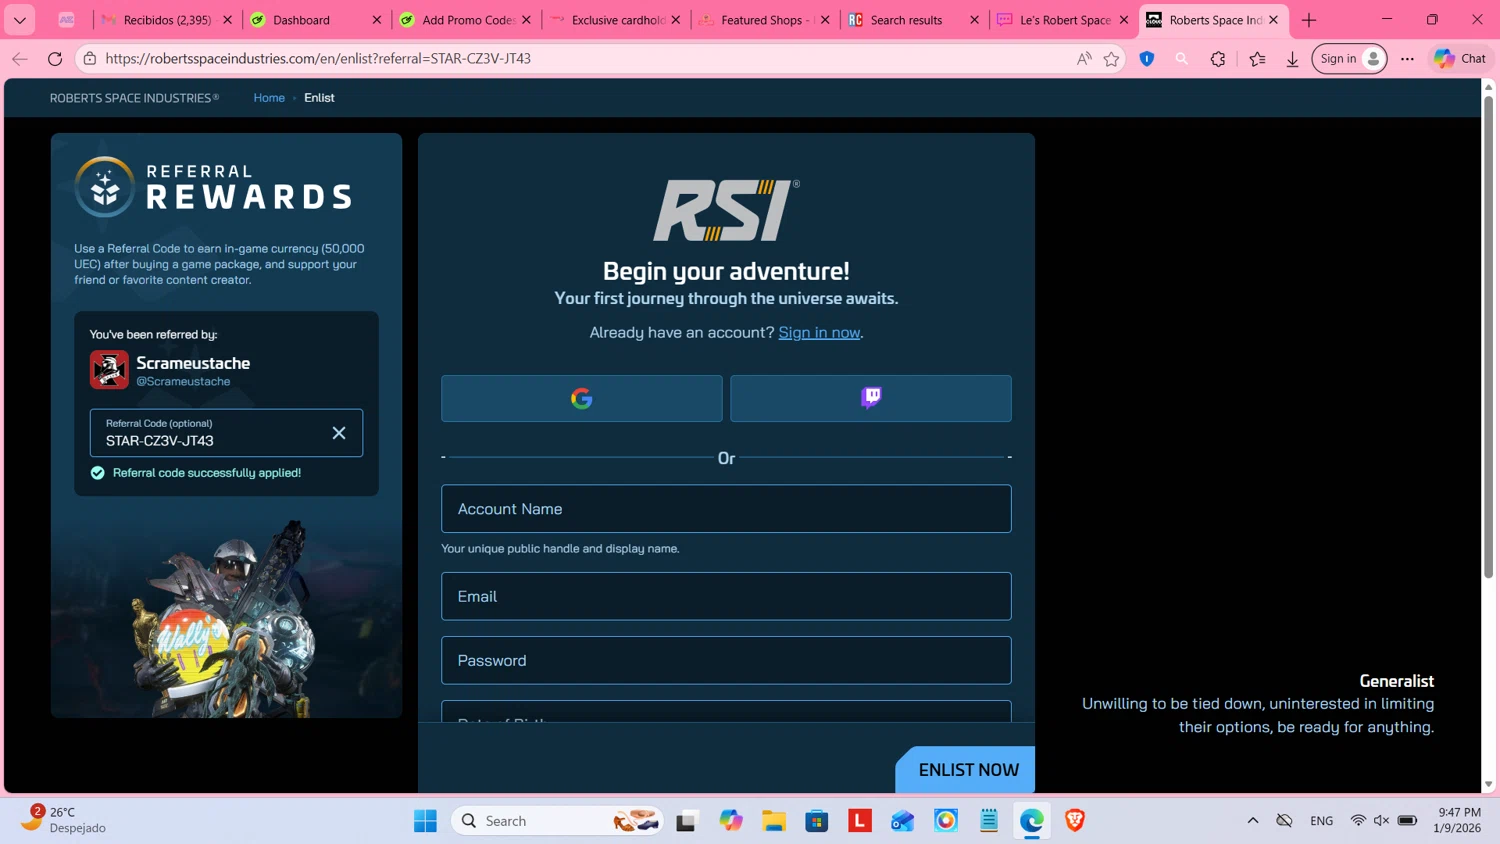Sign in to the browser profile

tap(1349, 59)
